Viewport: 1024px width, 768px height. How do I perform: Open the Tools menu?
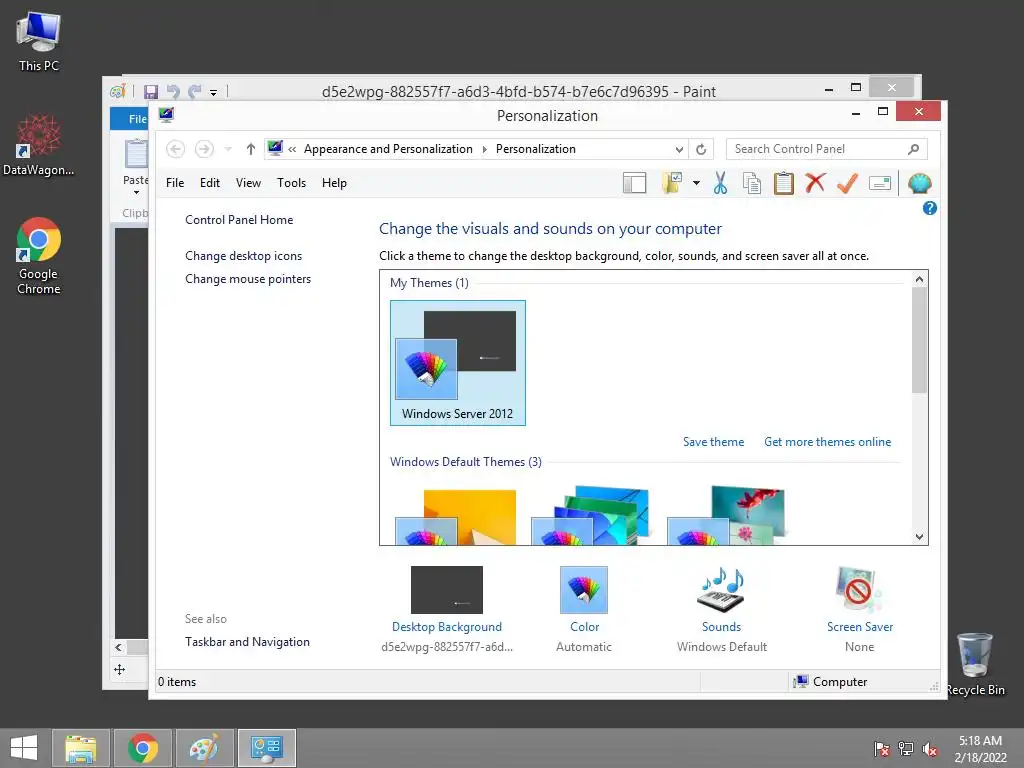click(x=291, y=183)
